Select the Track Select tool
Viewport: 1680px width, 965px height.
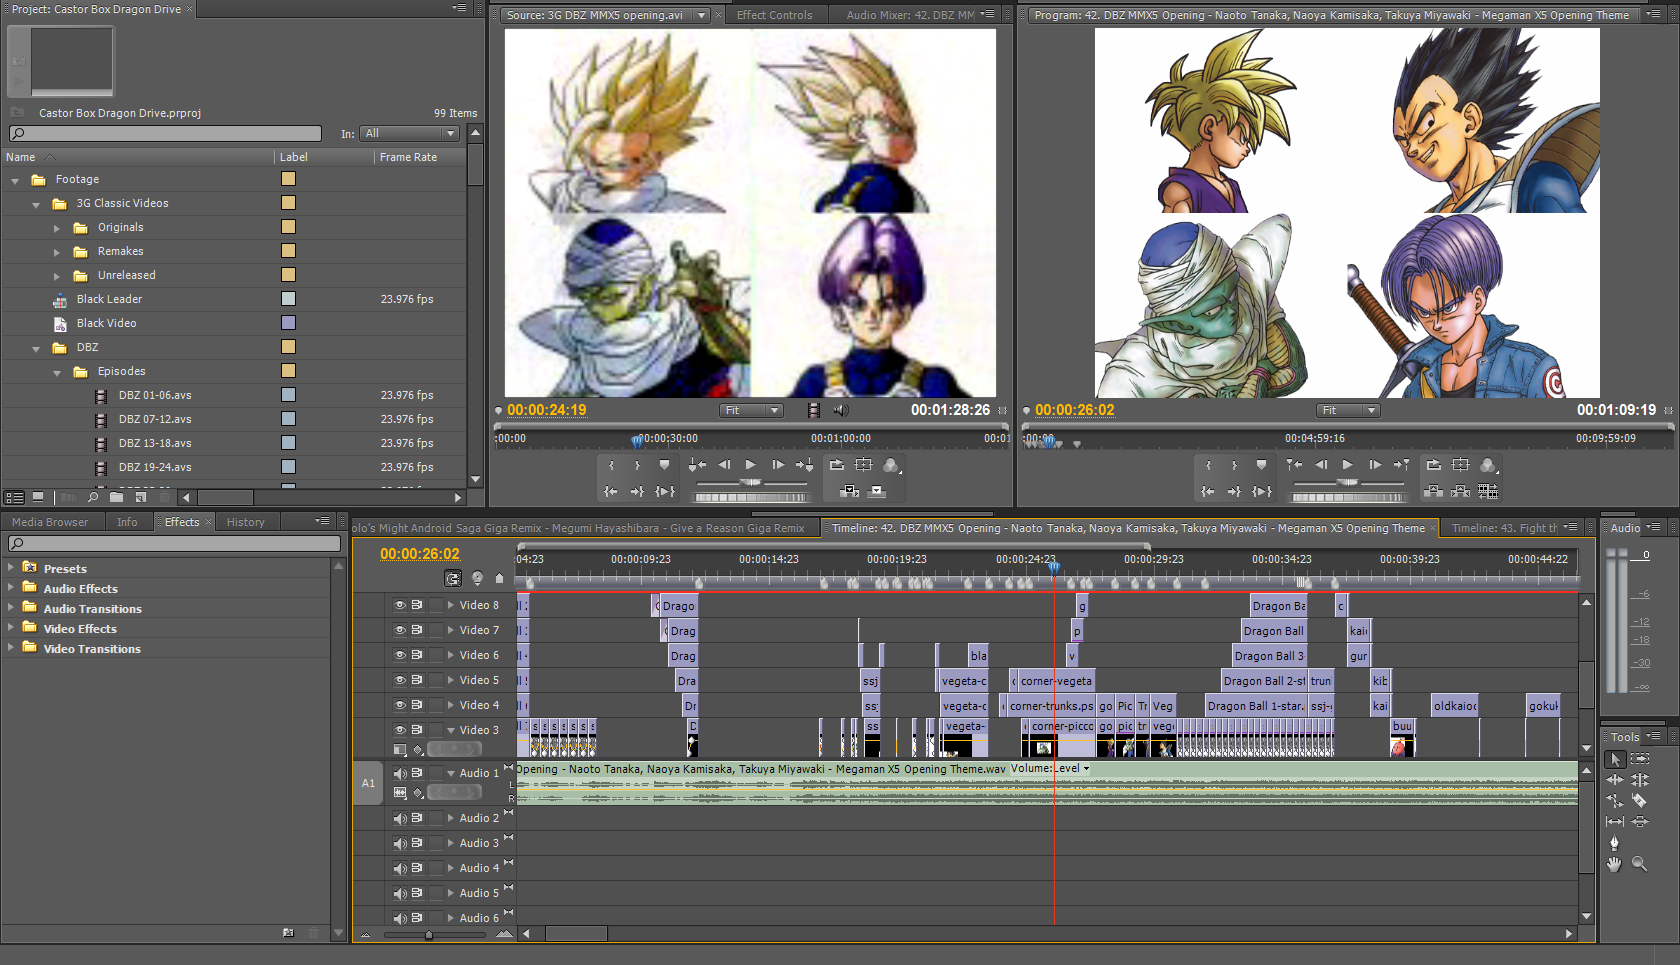point(1640,759)
